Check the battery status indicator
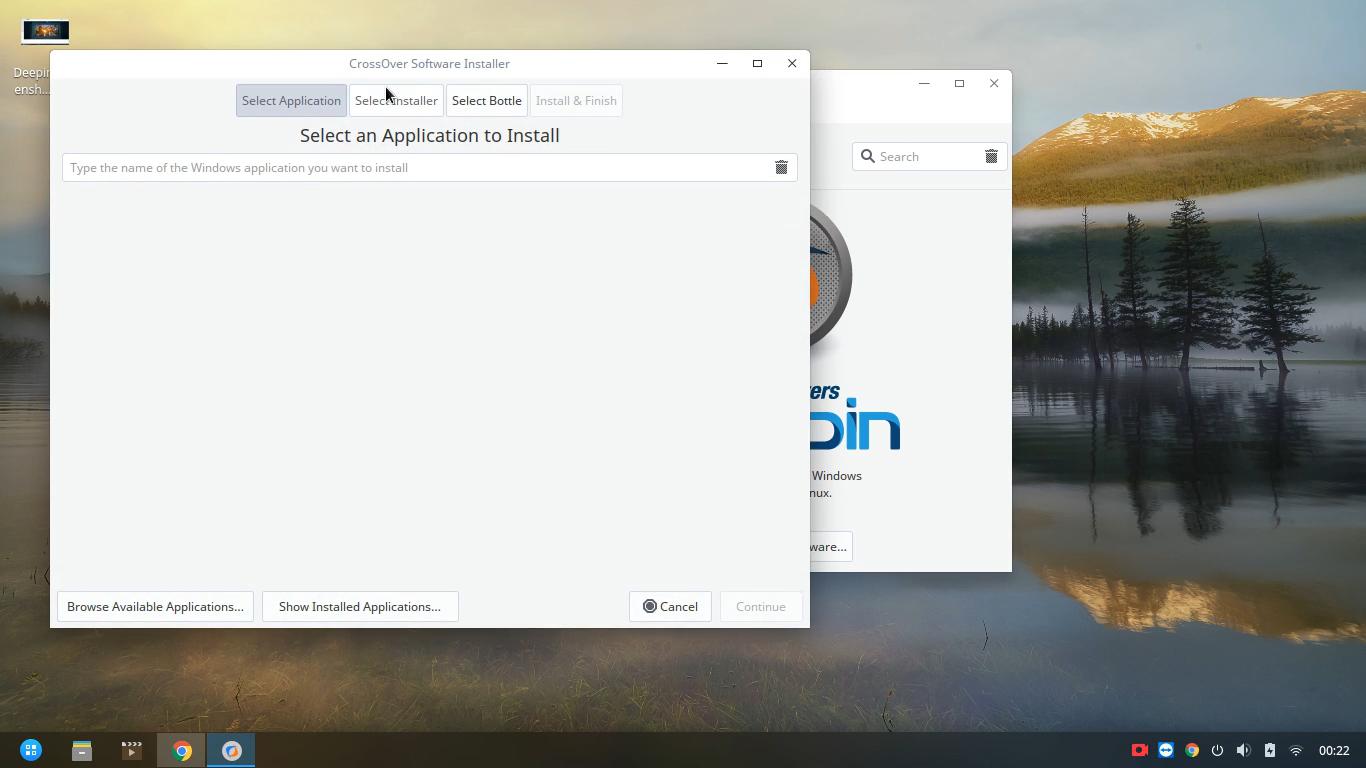Image resolution: width=1366 pixels, height=768 pixels. tap(1269, 750)
